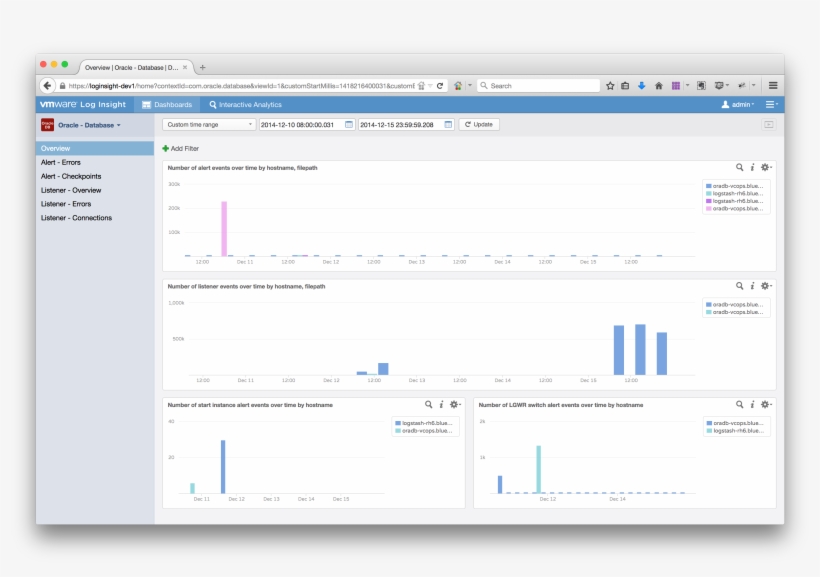
Task: Open the gear settings on the alert events chart
Action: (765, 167)
